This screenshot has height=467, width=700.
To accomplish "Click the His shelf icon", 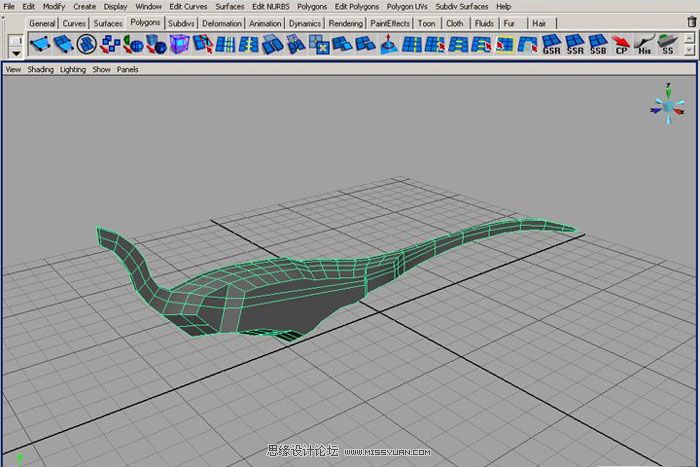I will [644, 44].
